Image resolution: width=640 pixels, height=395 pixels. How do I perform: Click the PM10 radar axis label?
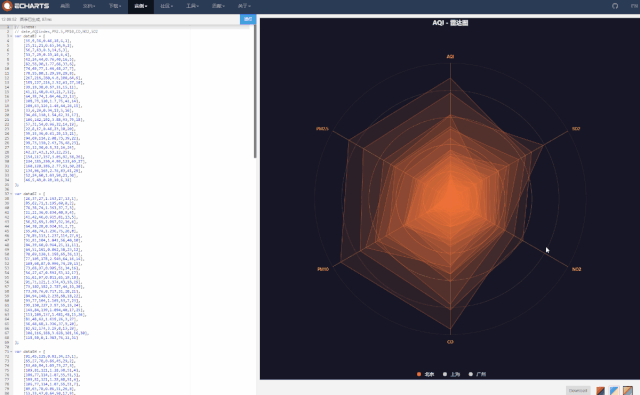pyautogui.click(x=323, y=269)
